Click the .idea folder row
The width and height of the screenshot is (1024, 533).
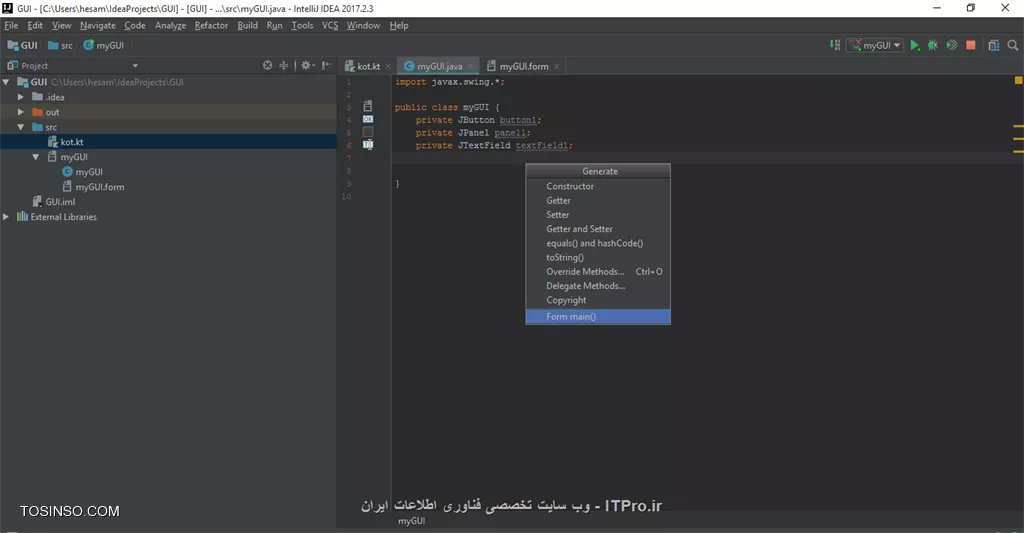tap(168, 97)
